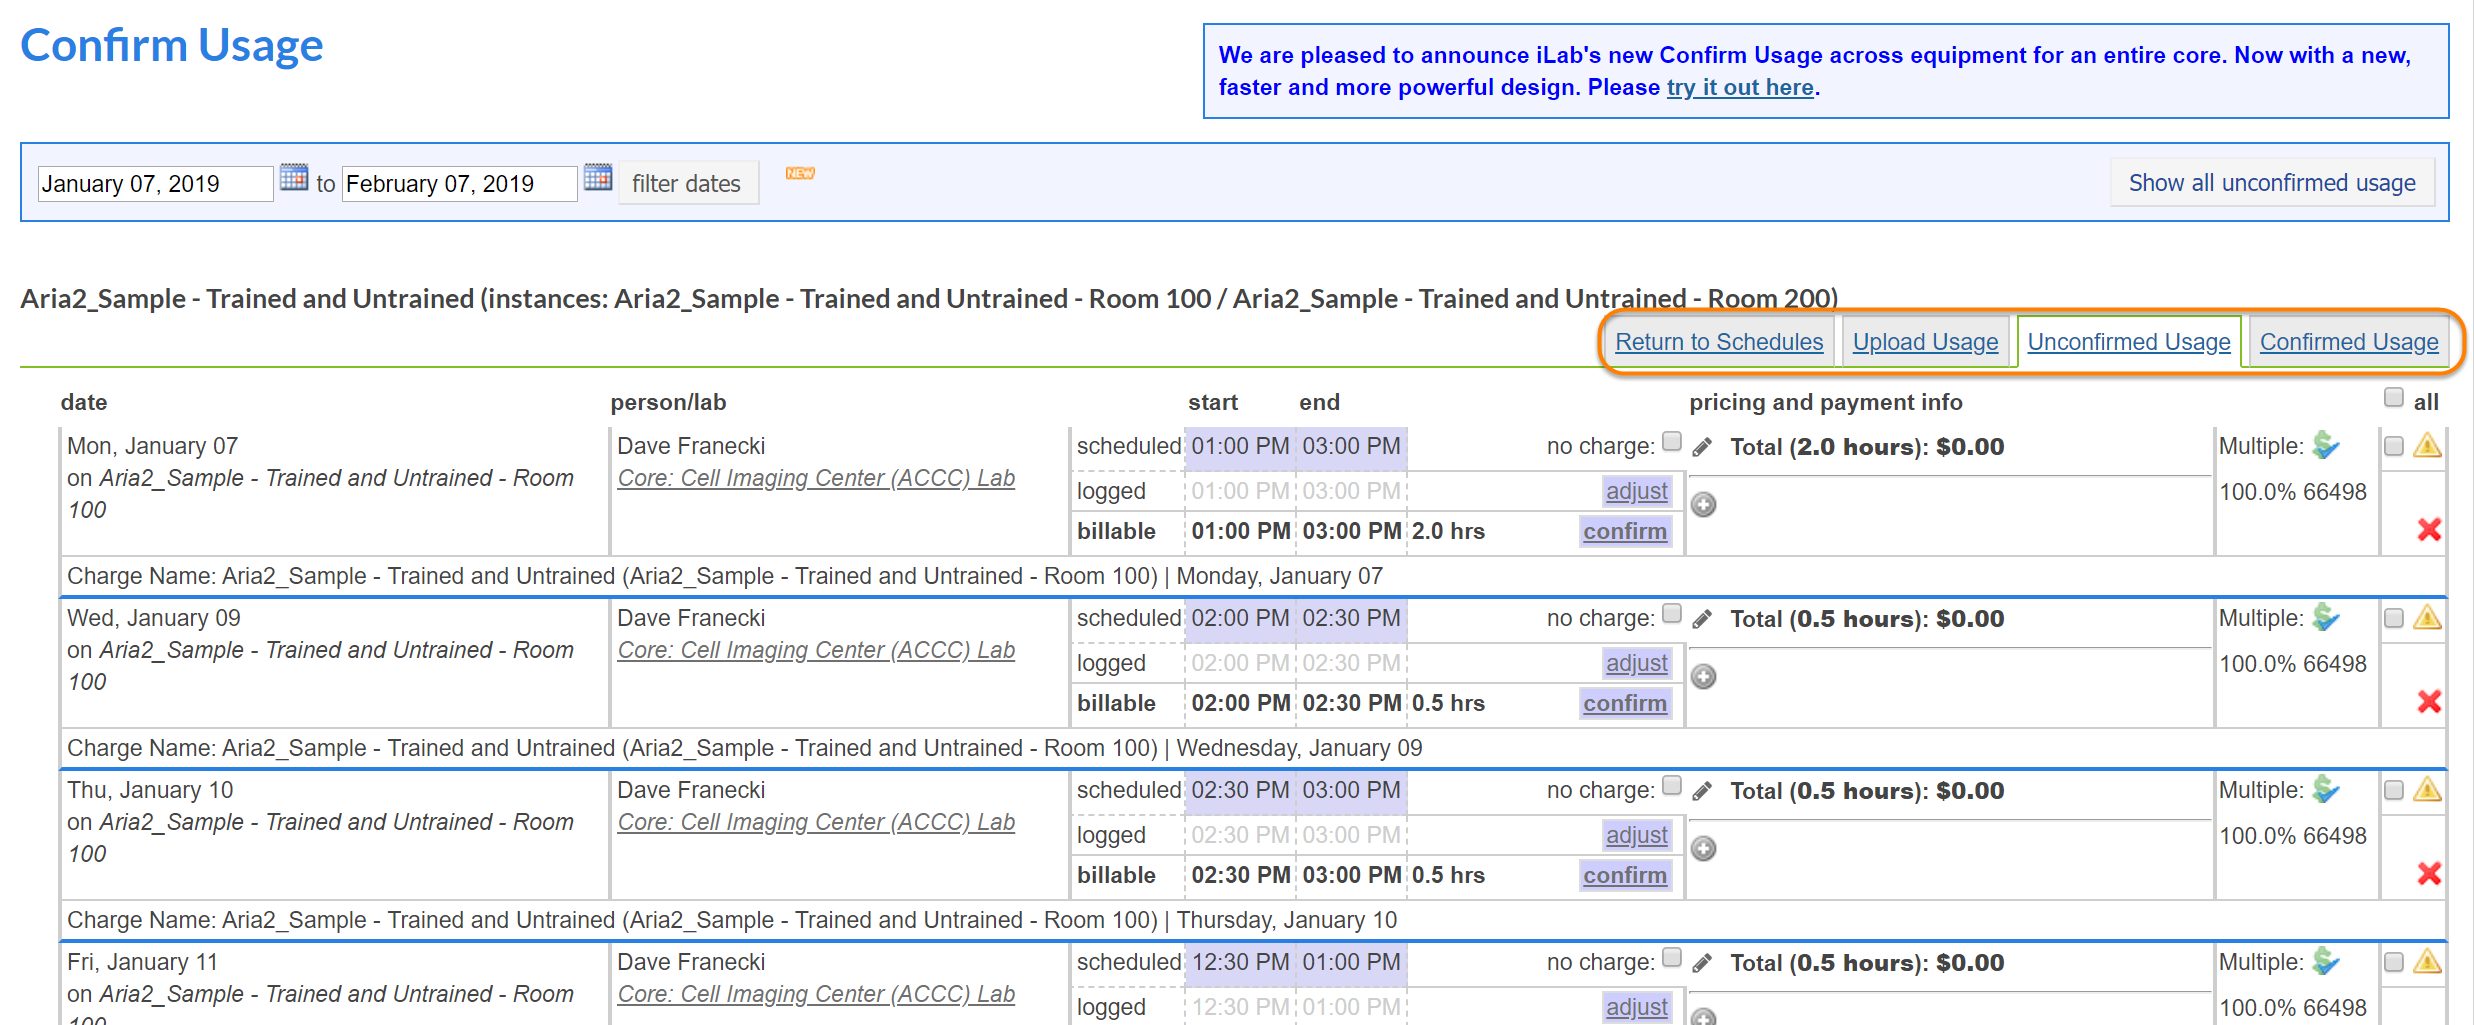Expand the plus circle on Monday January 07 row

click(x=1704, y=505)
